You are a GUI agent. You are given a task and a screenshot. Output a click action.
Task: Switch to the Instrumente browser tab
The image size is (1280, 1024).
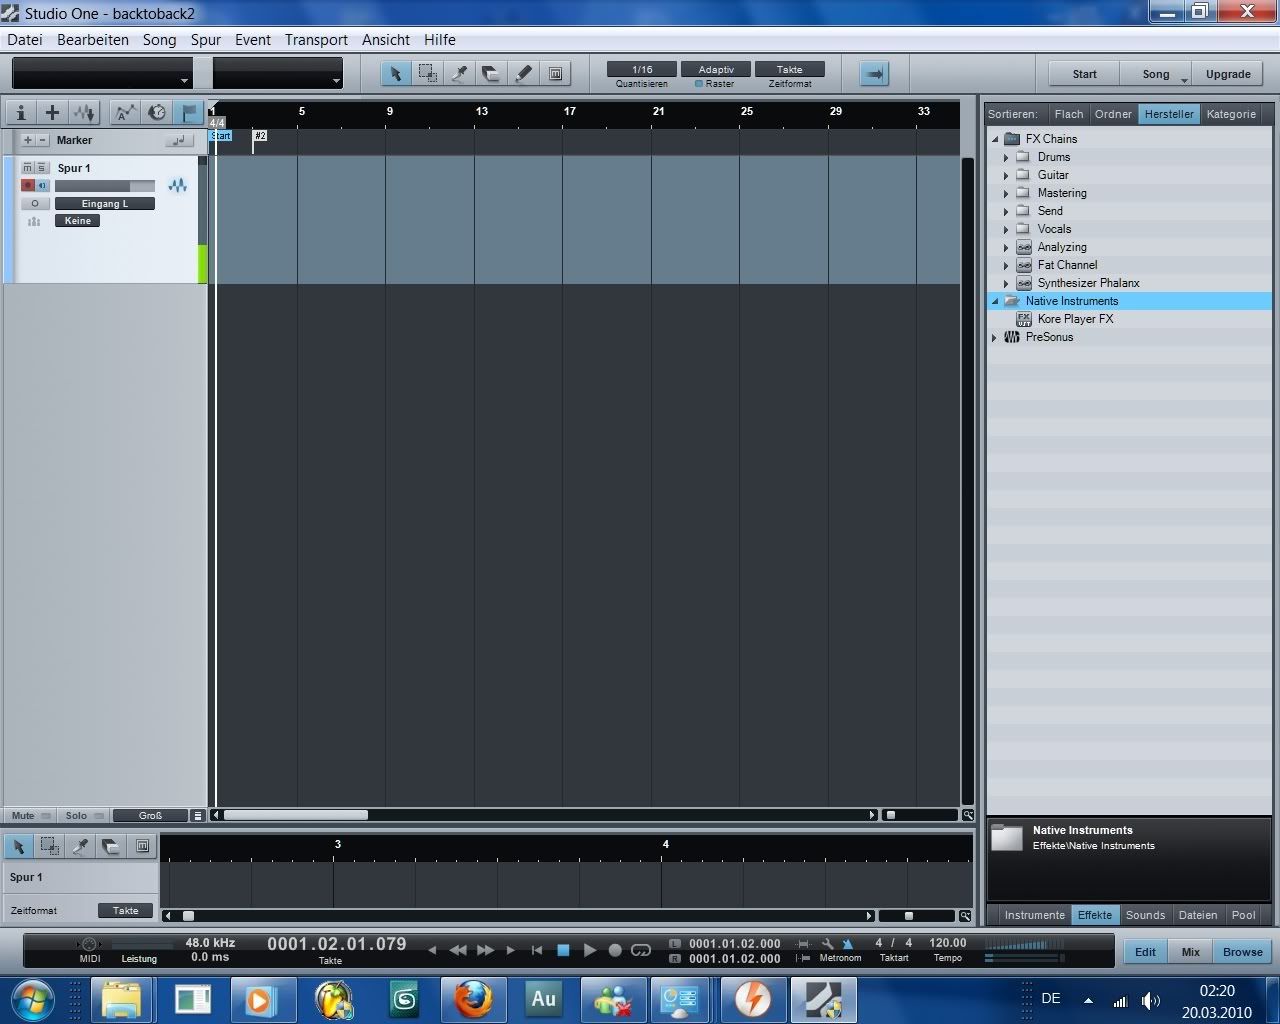click(1034, 914)
